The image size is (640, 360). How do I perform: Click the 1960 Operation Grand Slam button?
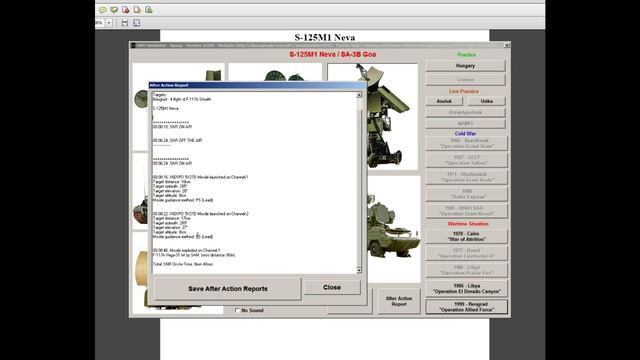[467, 143]
